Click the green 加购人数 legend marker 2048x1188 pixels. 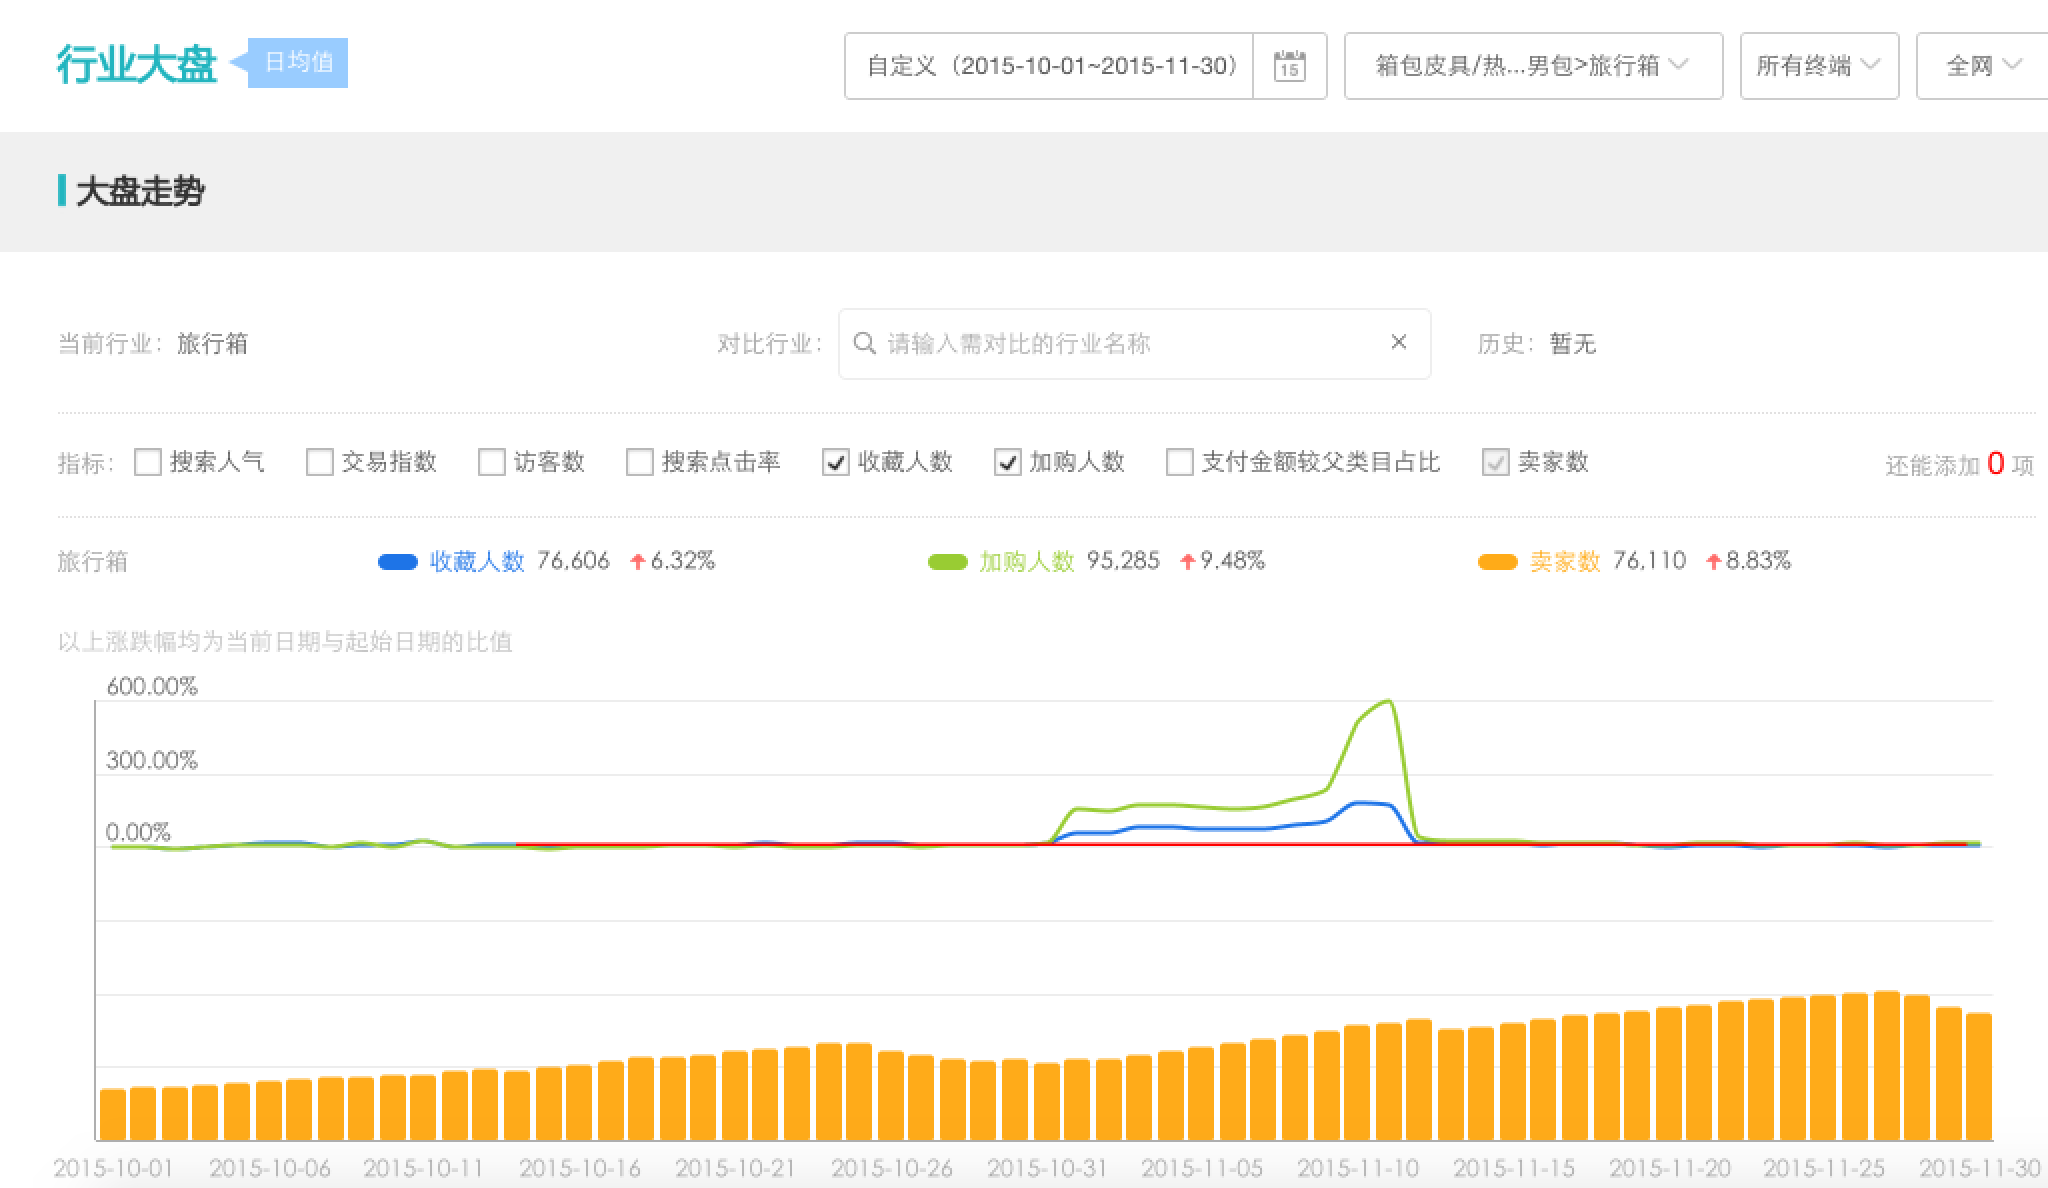pos(947,562)
